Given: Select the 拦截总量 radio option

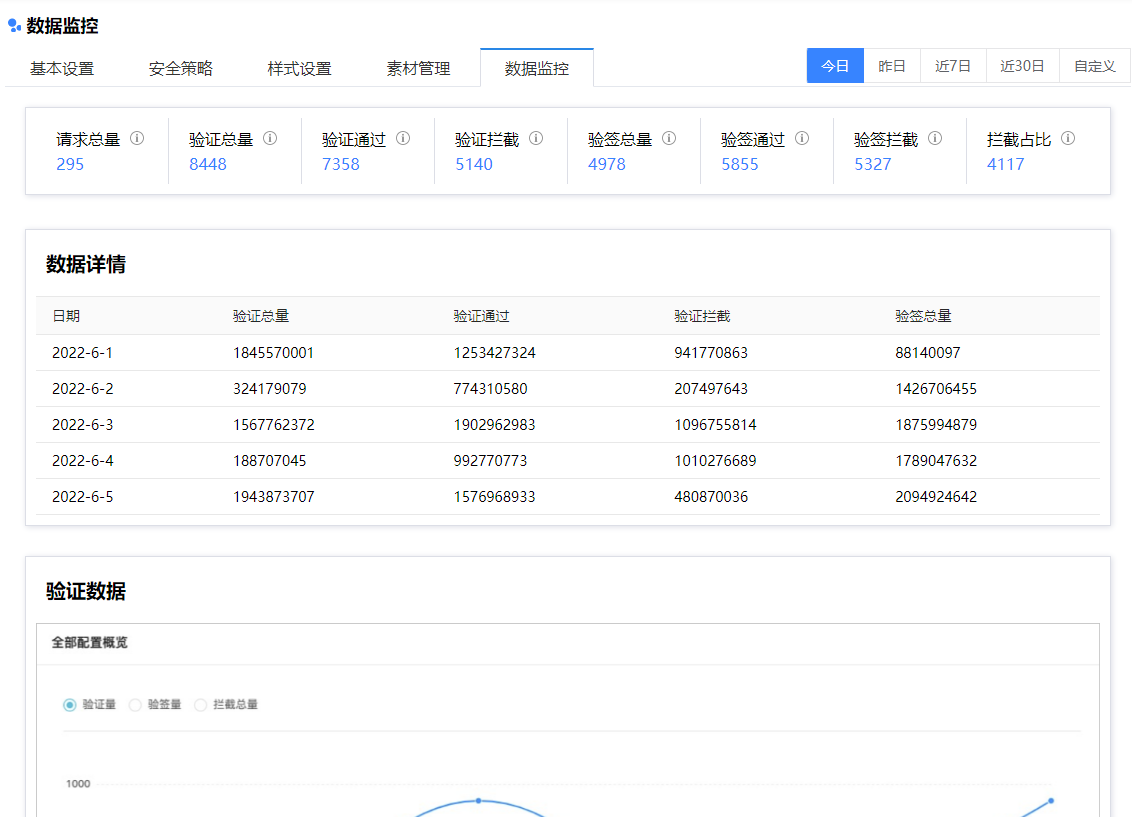Looking at the screenshot, I should [x=200, y=705].
